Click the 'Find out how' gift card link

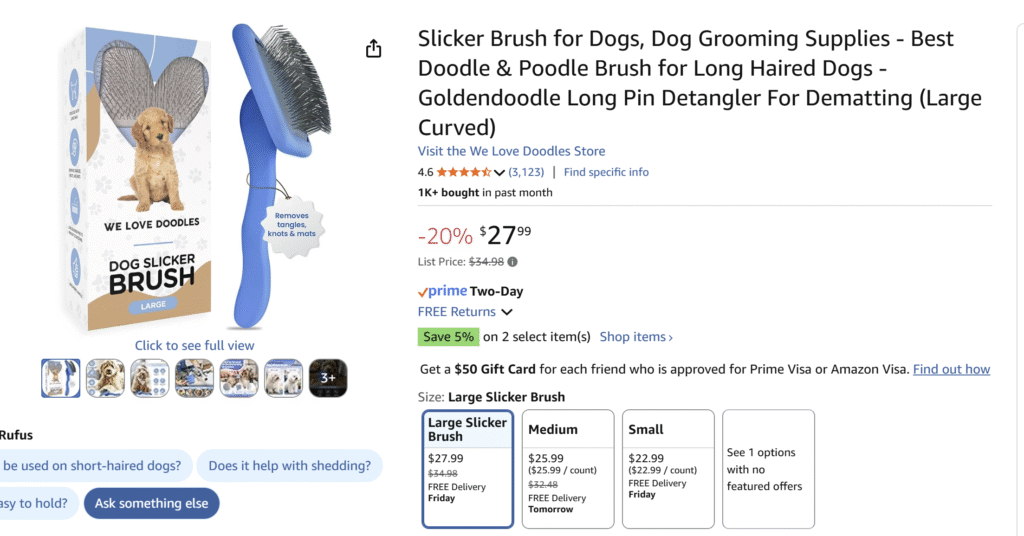click(951, 369)
